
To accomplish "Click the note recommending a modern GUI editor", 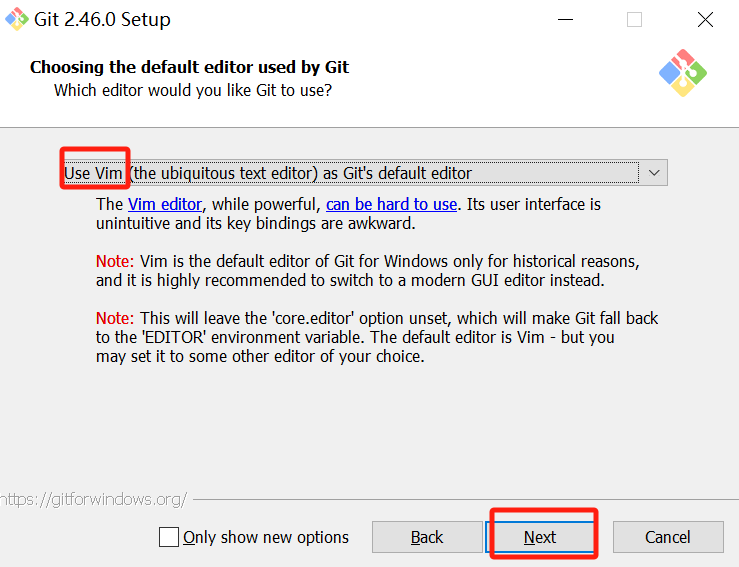I will (367, 271).
